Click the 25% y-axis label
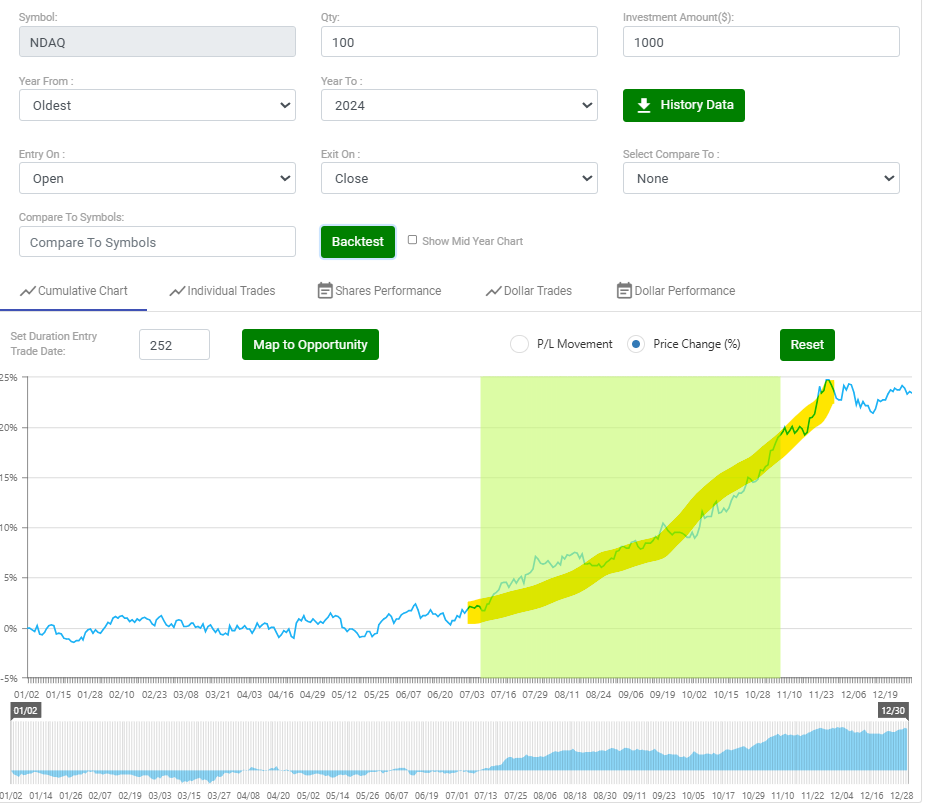This screenshot has width=928, height=811. point(9,379)
